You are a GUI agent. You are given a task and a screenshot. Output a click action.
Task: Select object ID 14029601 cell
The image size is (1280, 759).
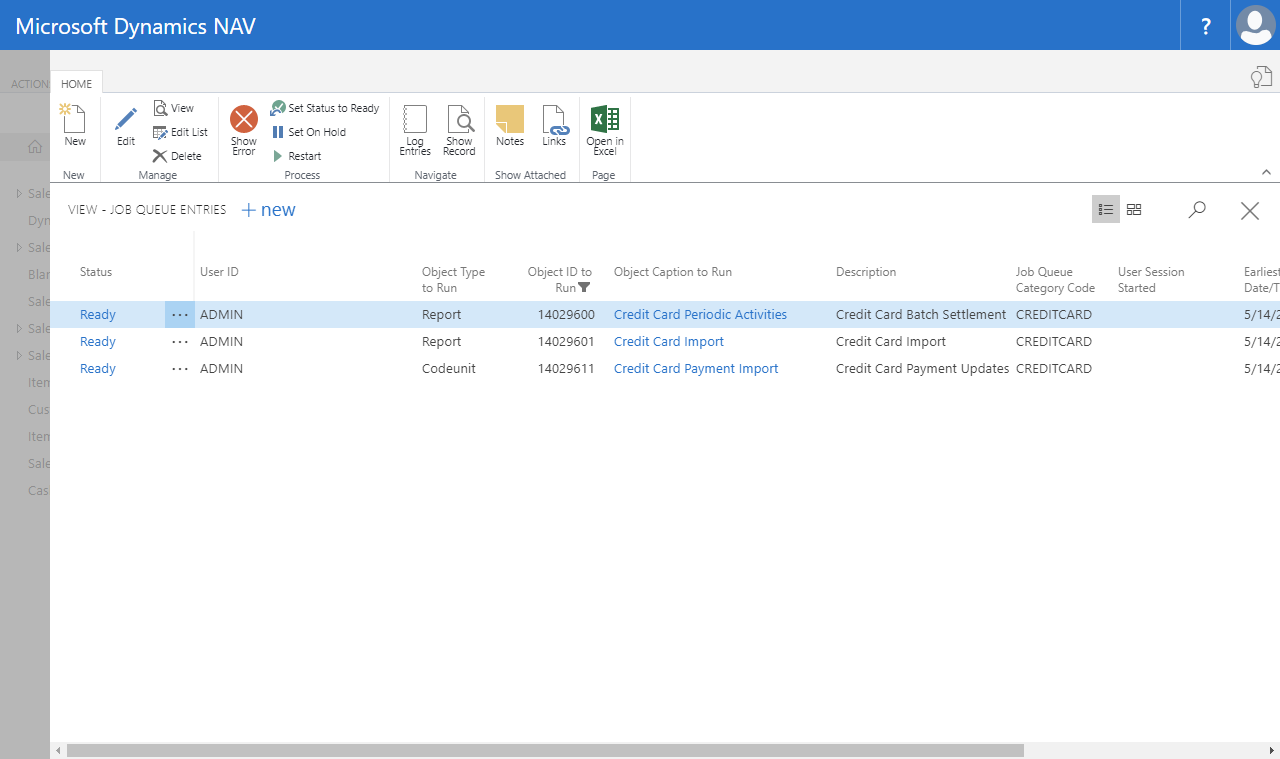point(566,341)
